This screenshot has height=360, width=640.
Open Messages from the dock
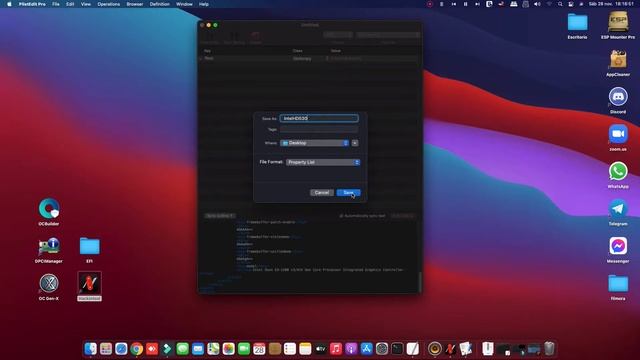tap(182, 349)
